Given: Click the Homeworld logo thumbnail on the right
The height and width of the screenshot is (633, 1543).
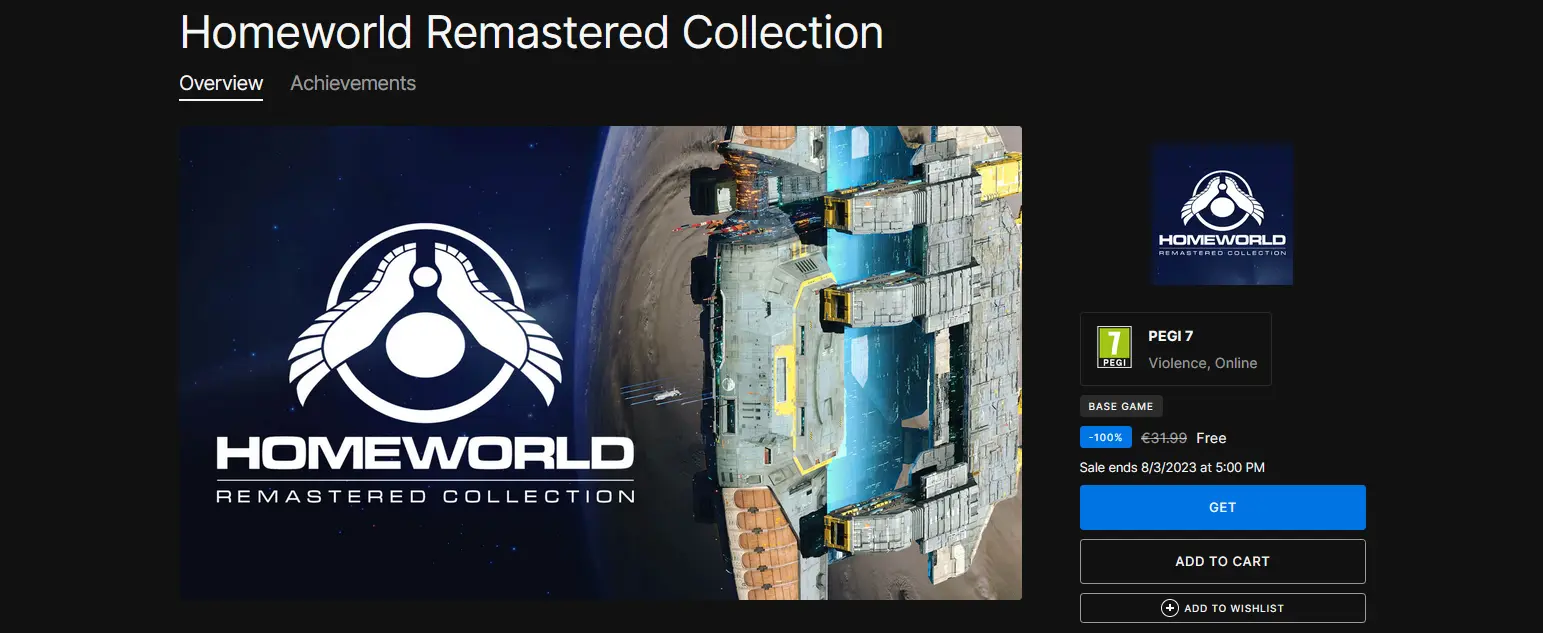Looking at the screenshot, I should point(1222,213).
